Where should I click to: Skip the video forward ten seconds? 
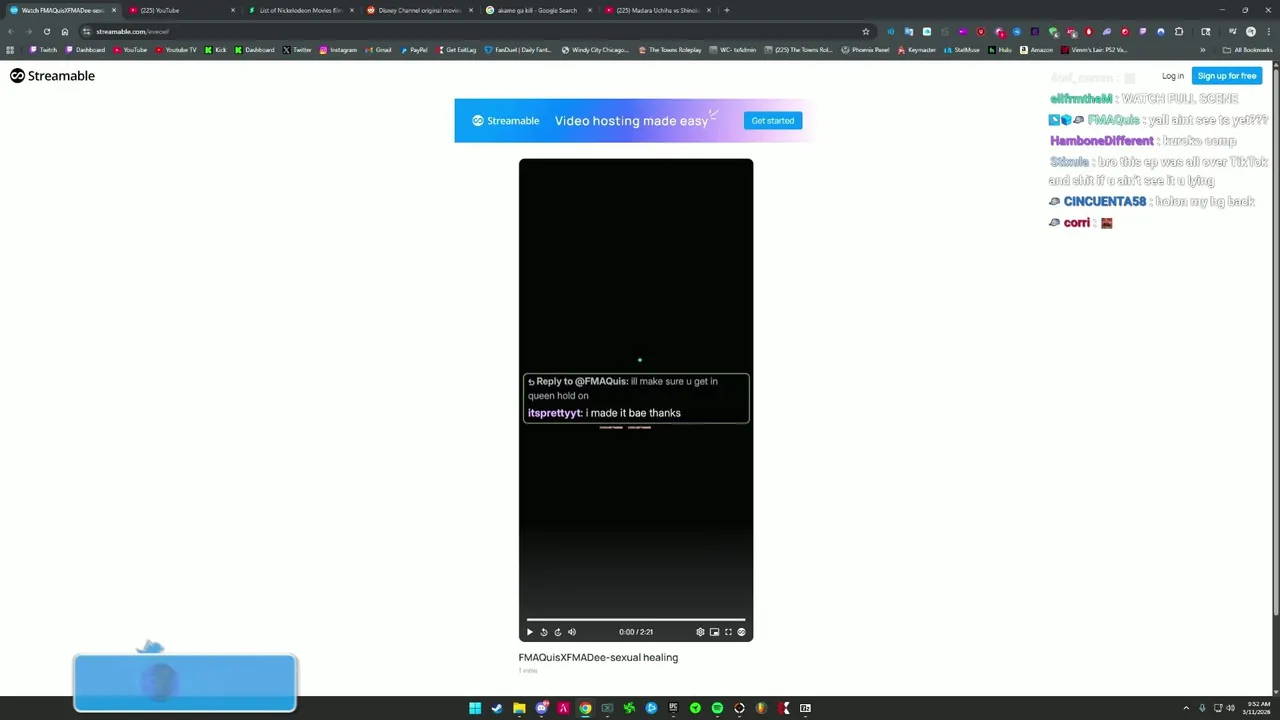point(558,632)
